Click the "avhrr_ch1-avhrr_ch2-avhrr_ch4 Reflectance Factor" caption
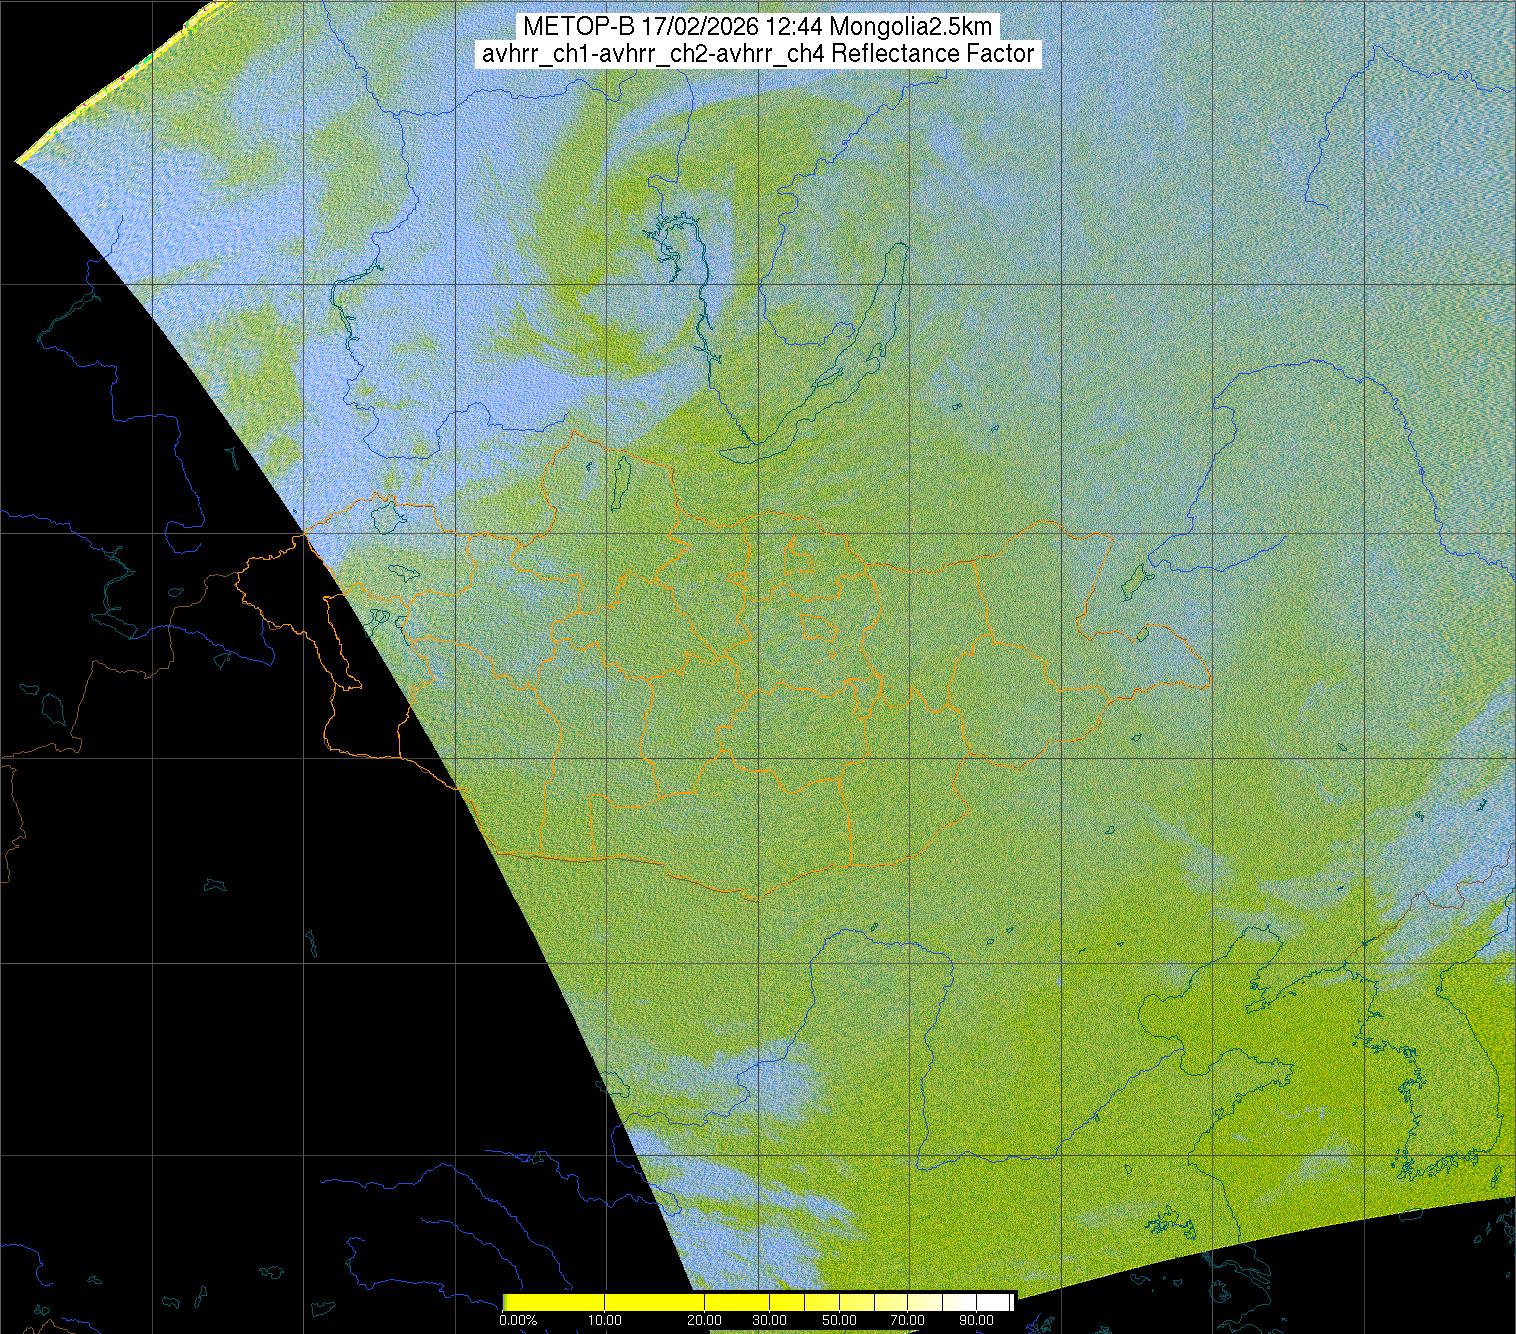This screenshot has width=1516, height=1334. 758,54
